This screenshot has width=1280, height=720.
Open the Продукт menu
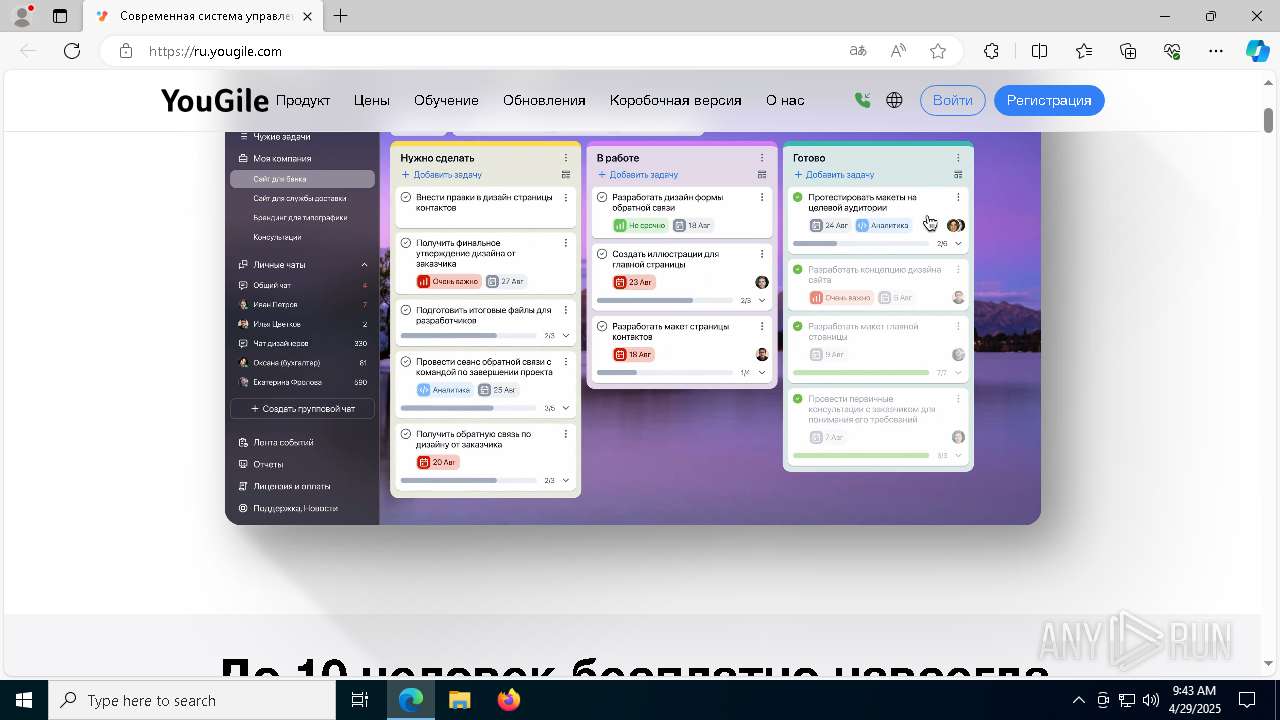(303, 100)
